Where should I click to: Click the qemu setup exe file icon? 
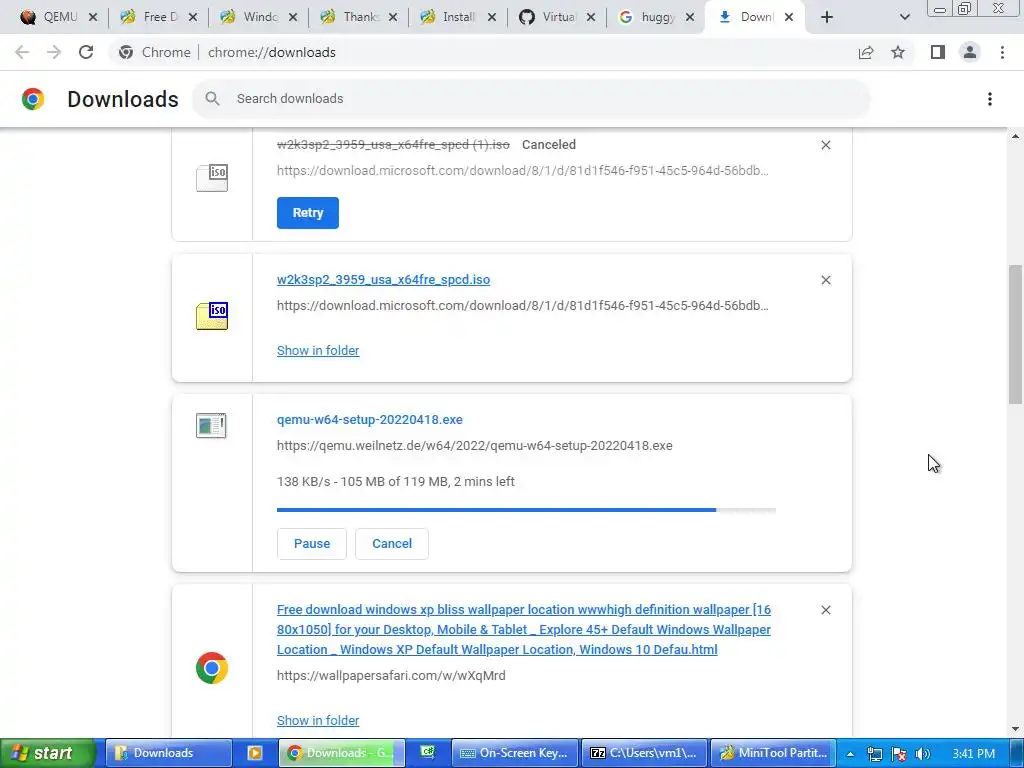click(212, 426)
